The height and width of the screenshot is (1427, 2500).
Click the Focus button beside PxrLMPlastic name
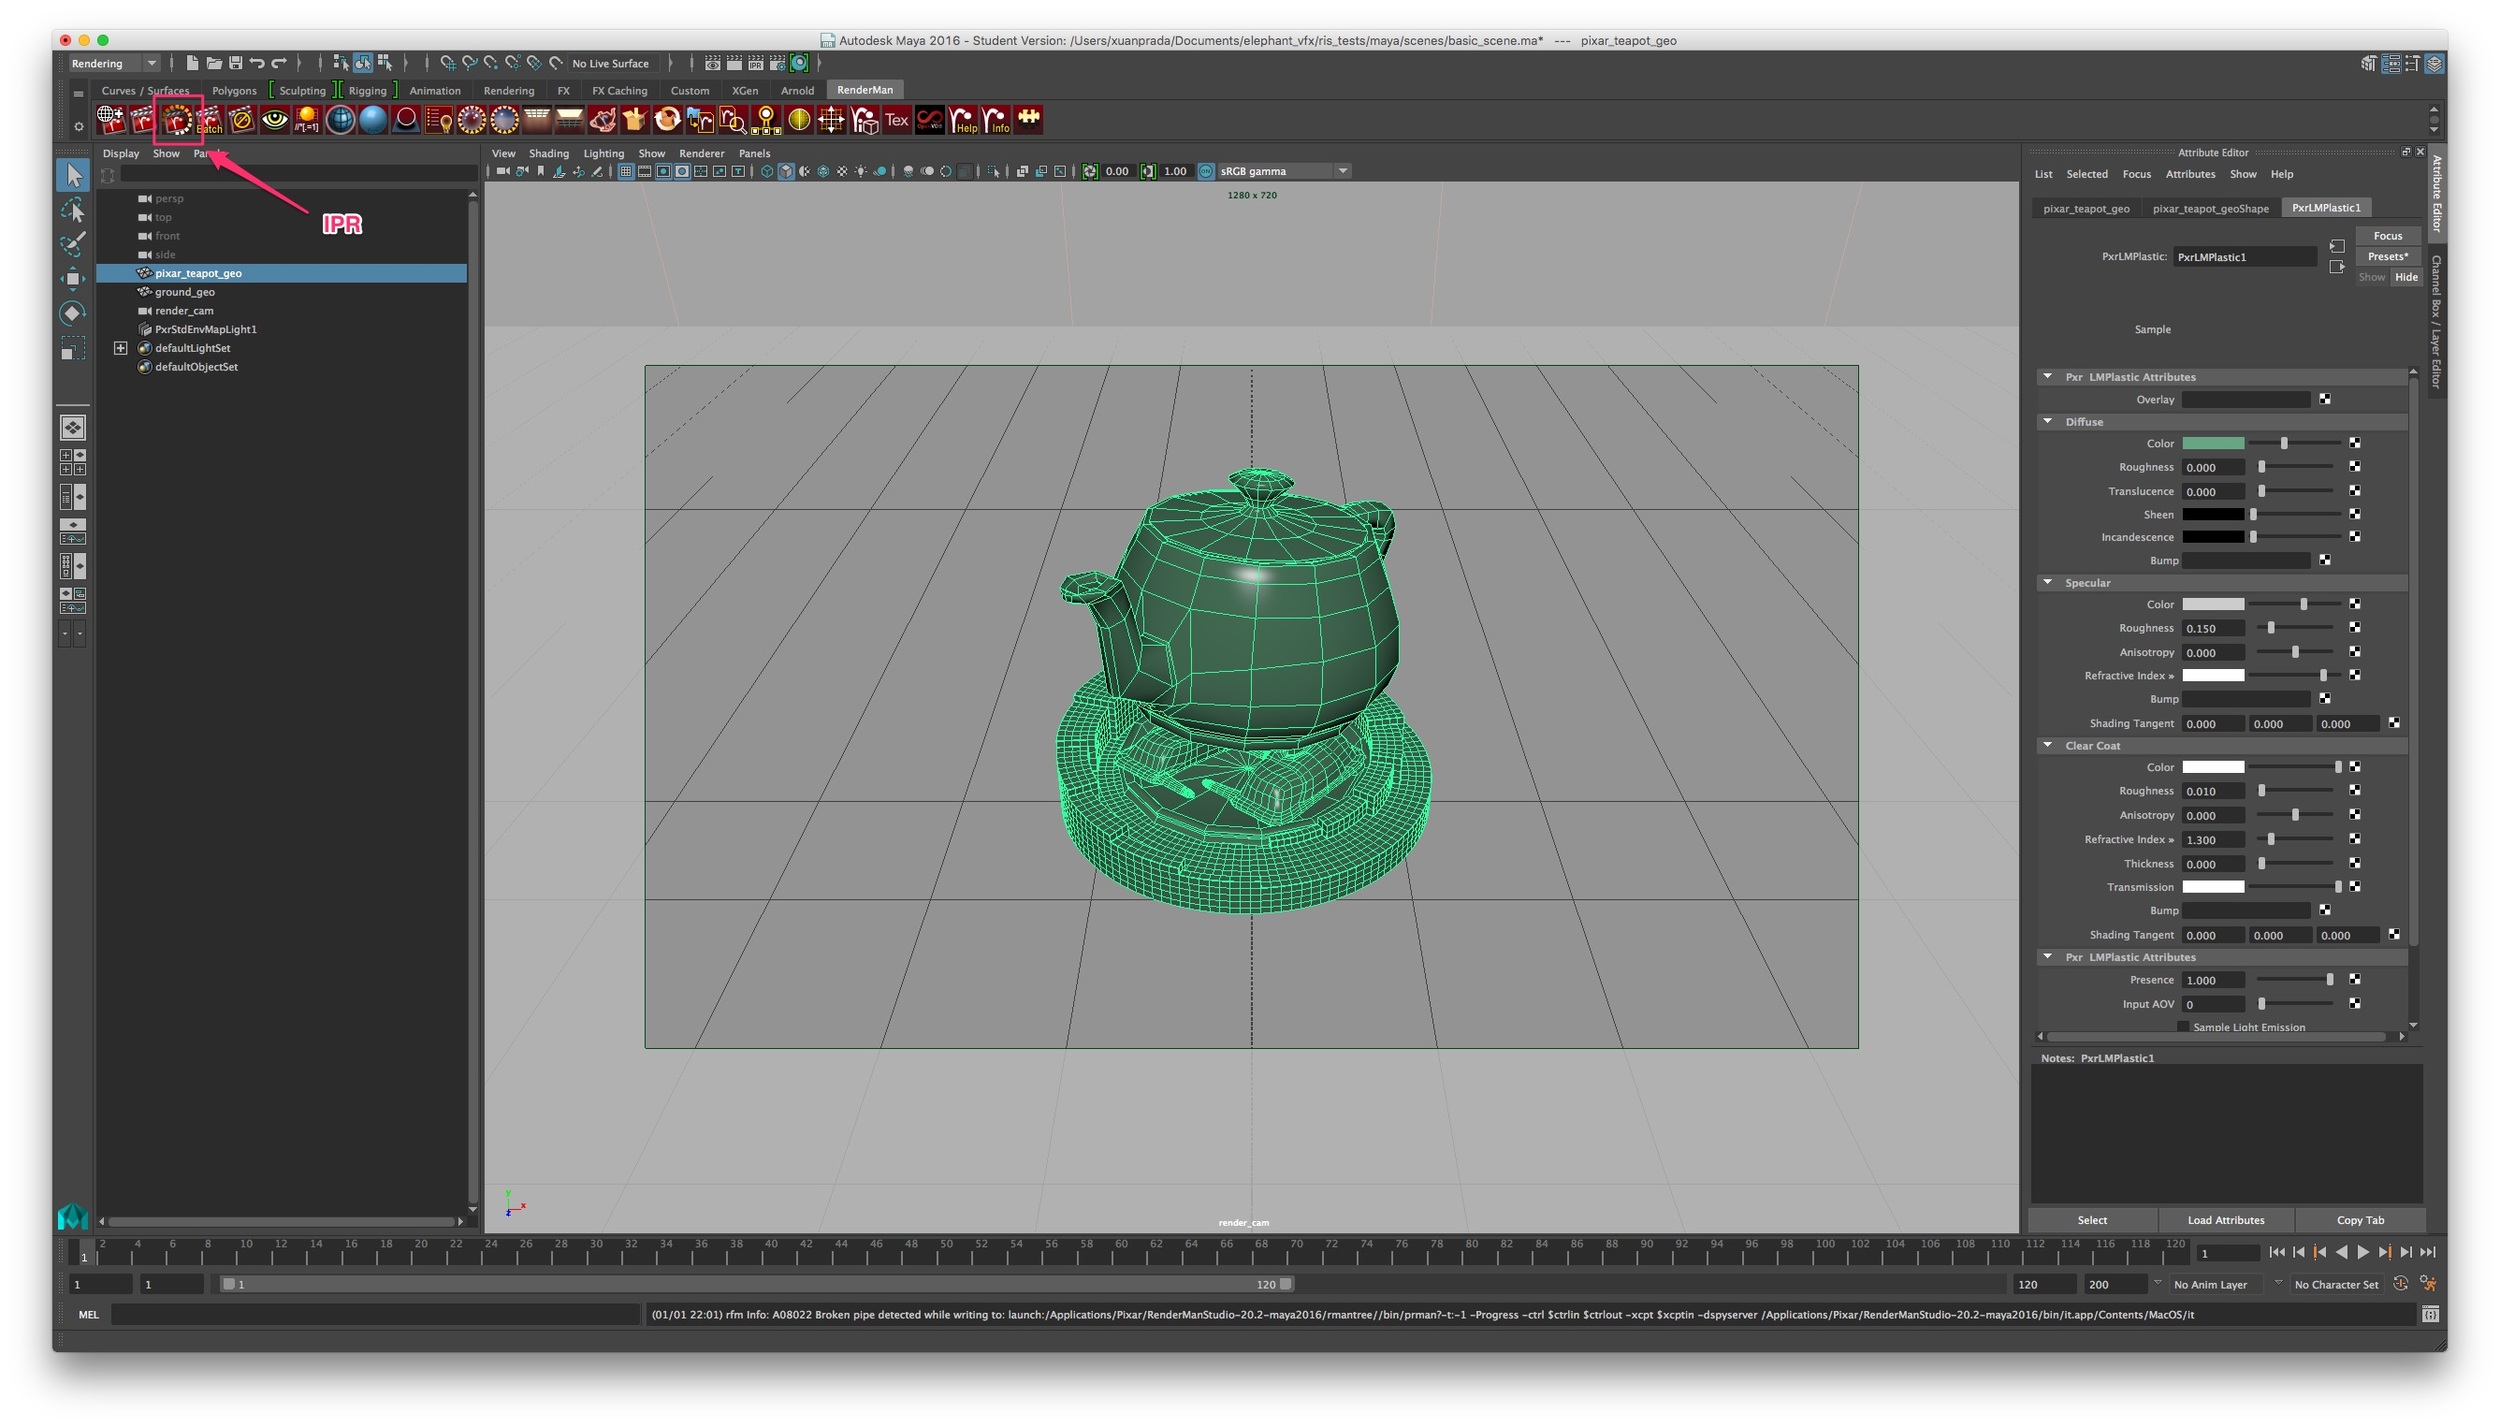coord(2387,235)
